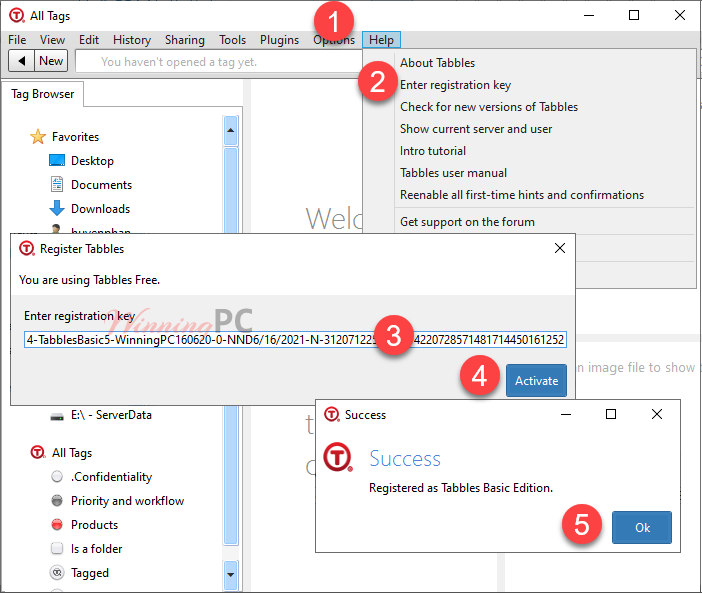Open the View menu
The width and height of the screenshot is (702, 593).
[x=52, y=40]
